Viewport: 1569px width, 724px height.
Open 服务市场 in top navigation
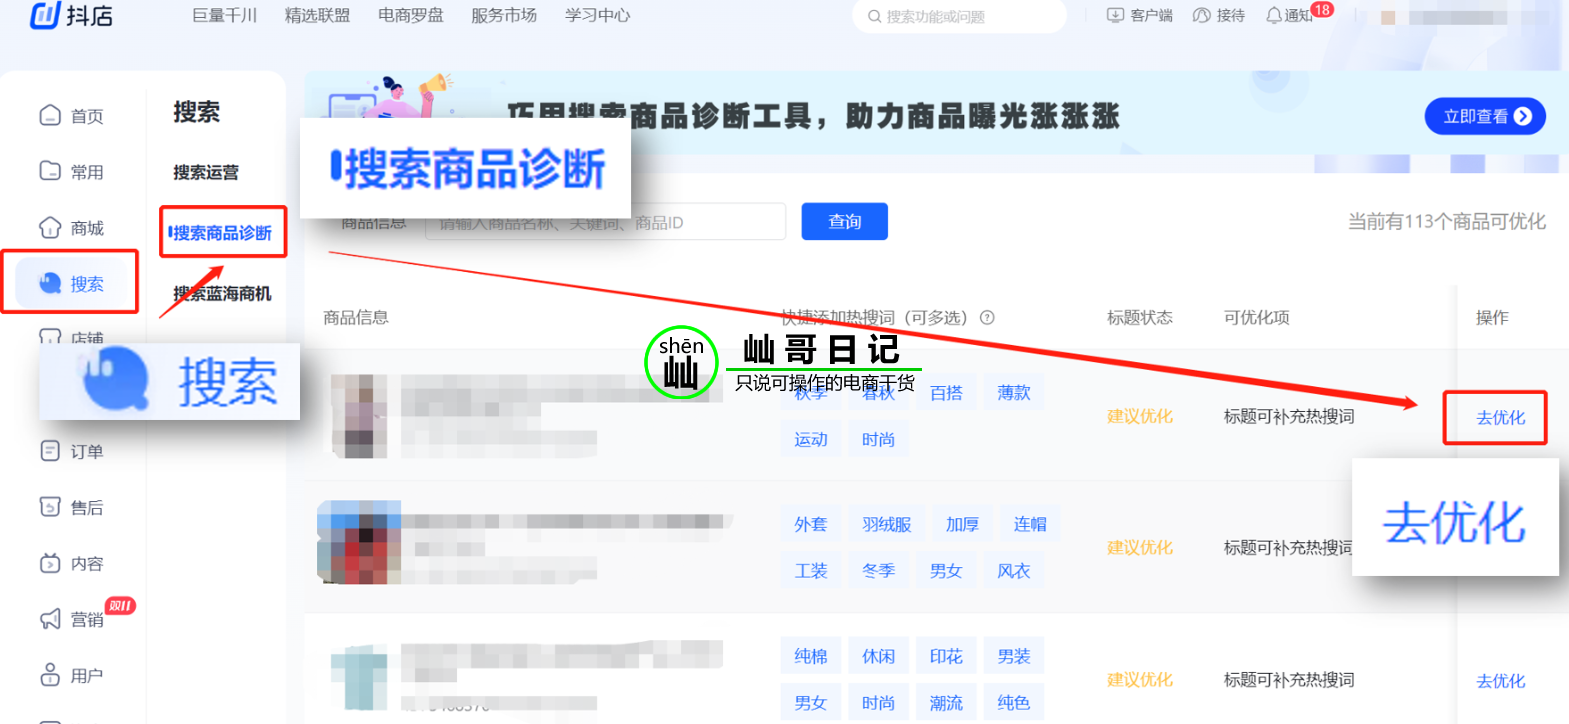coord(504,15)
